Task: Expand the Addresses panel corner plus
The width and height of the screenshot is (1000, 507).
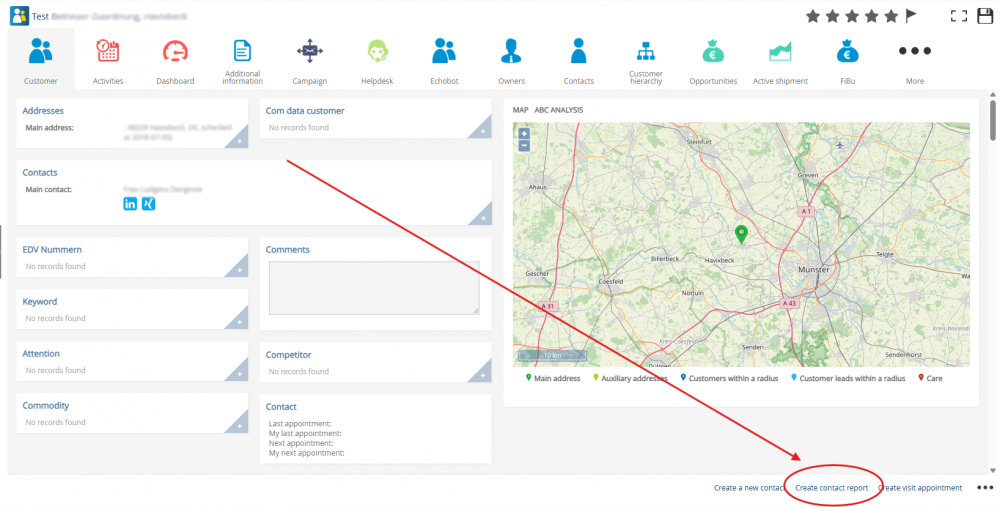Action: click(240, 142)
